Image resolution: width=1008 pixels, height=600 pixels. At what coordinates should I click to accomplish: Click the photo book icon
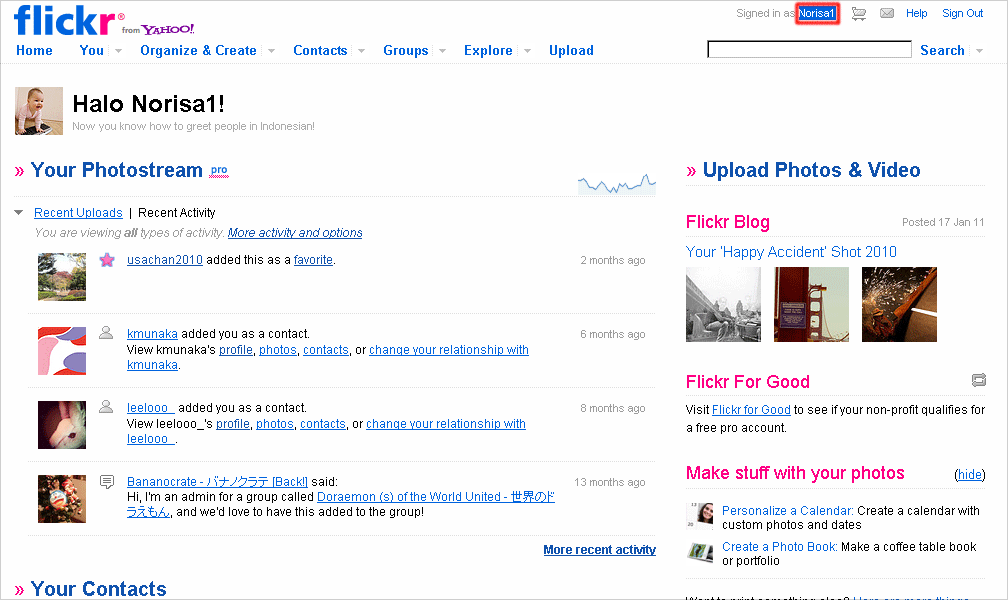pyautogui.click(x=700, y=552)
